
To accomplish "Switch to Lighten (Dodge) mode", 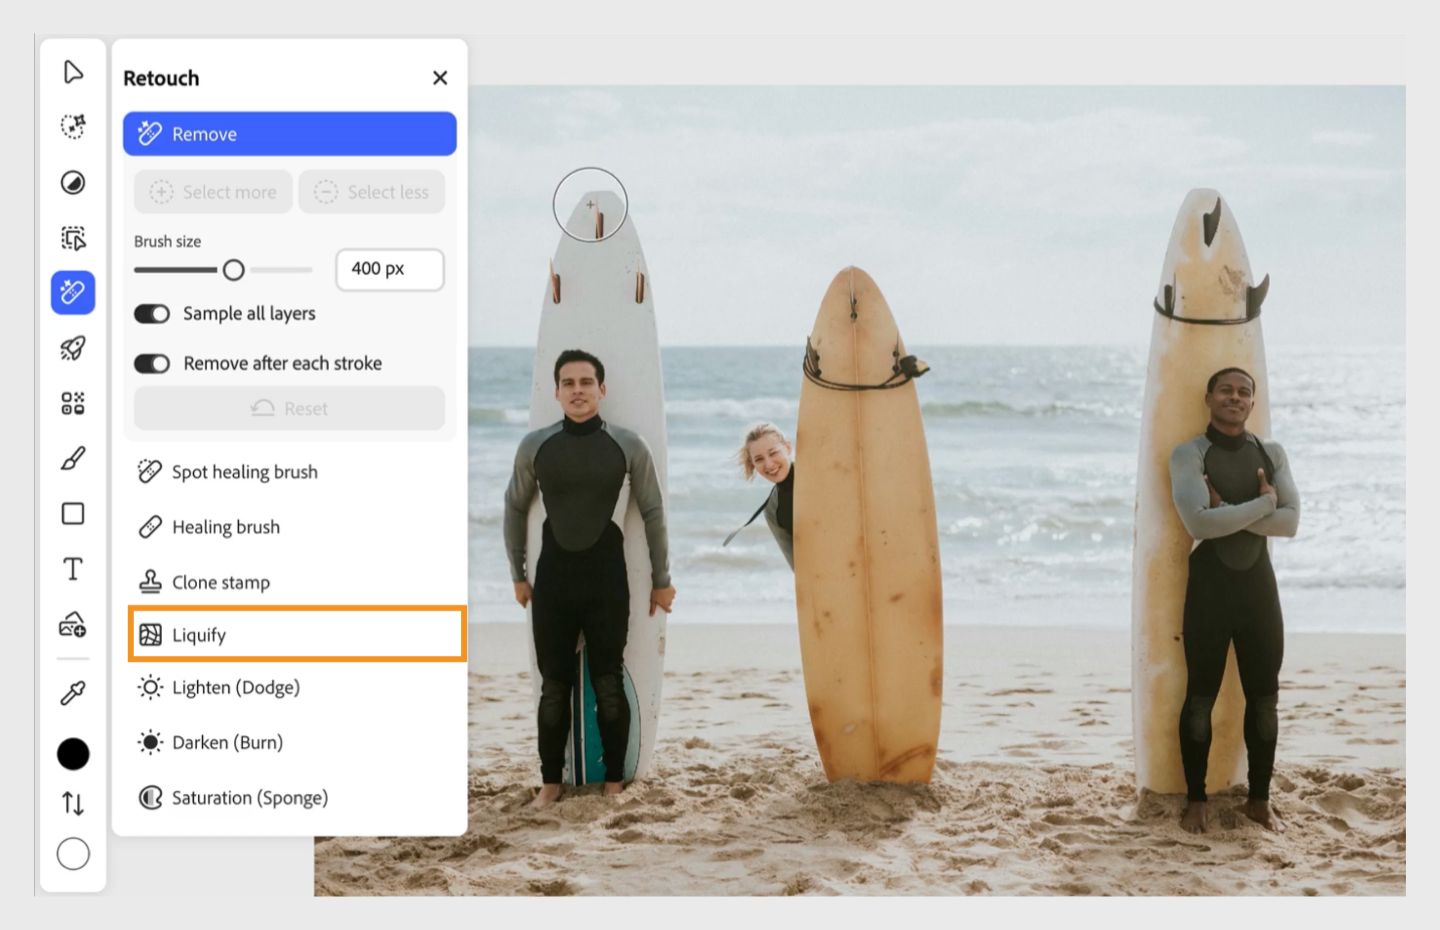I will click(236, 687).
